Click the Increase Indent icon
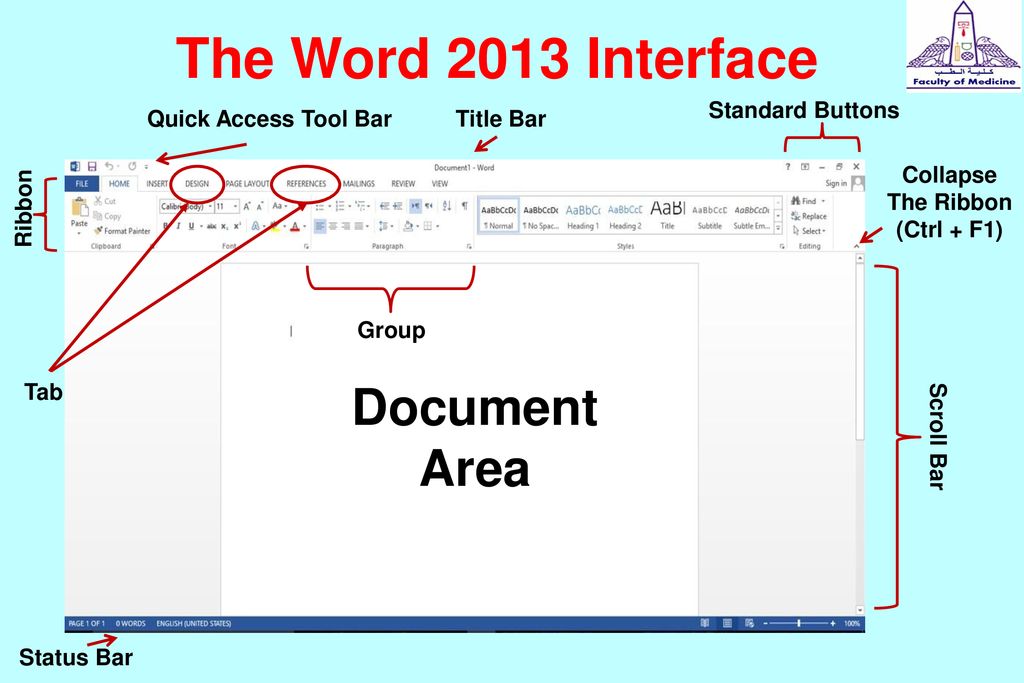This screenshot has height=683, width=1024. 398,206
